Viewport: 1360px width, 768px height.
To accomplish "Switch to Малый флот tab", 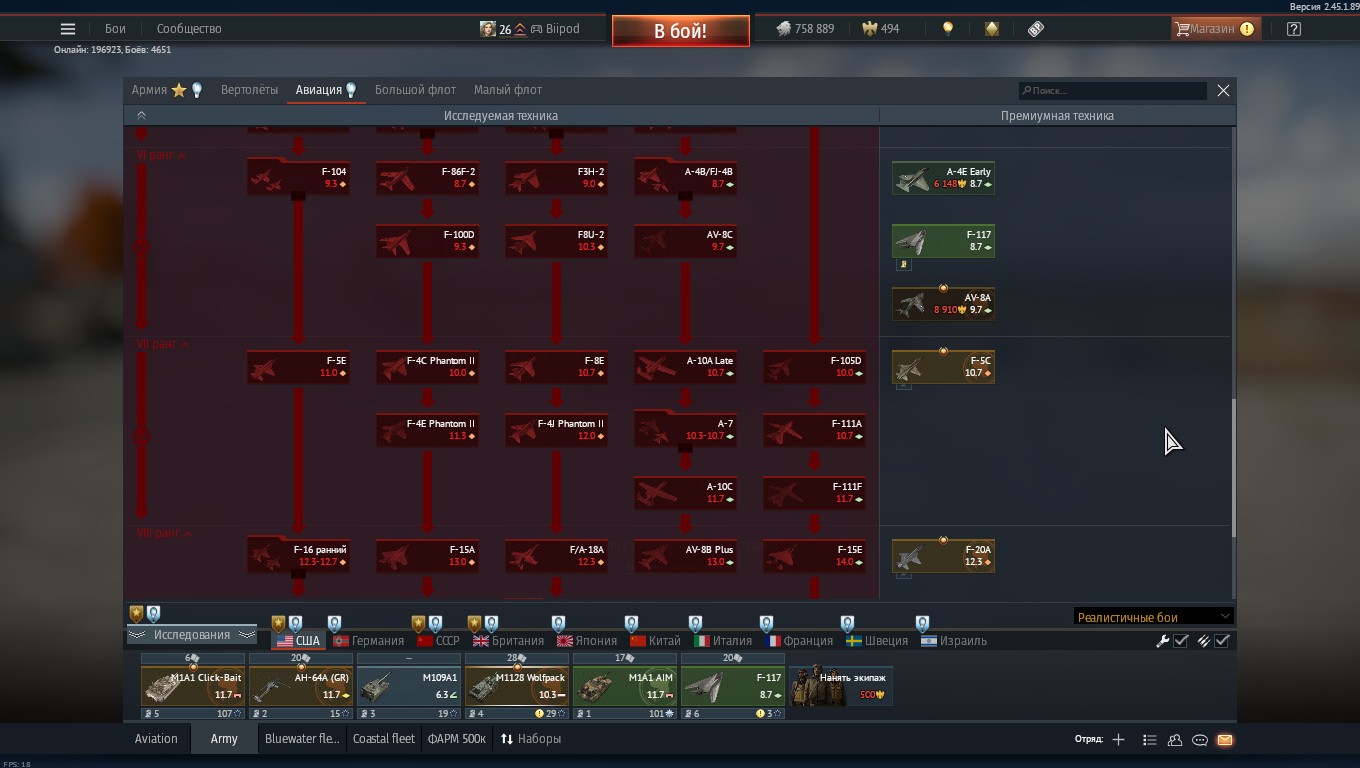I will (508, 90).
